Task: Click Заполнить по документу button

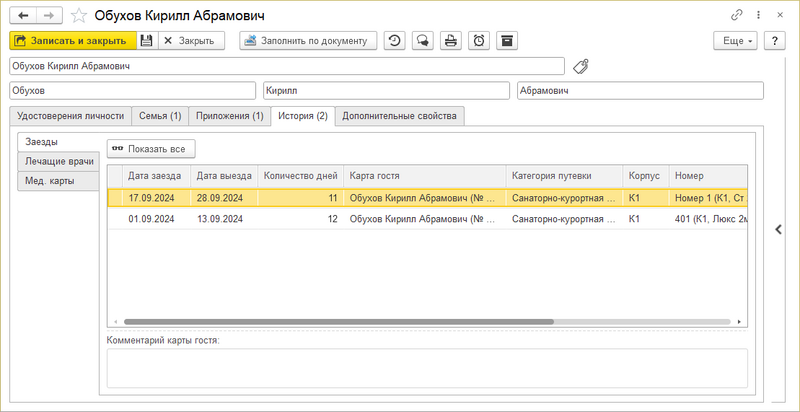Action: (x=308, y=41)
